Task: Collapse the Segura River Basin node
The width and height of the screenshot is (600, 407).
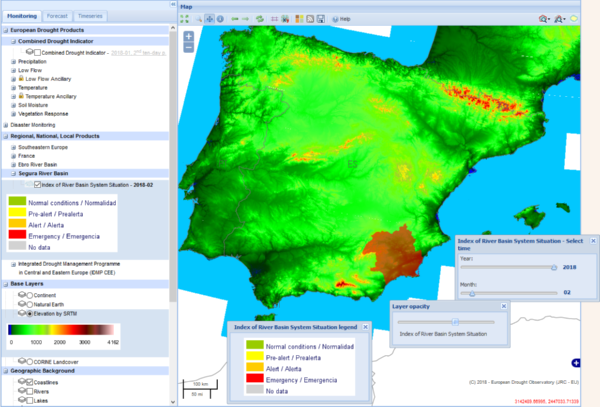Action: pyautogui.click(x=13, y=174)
